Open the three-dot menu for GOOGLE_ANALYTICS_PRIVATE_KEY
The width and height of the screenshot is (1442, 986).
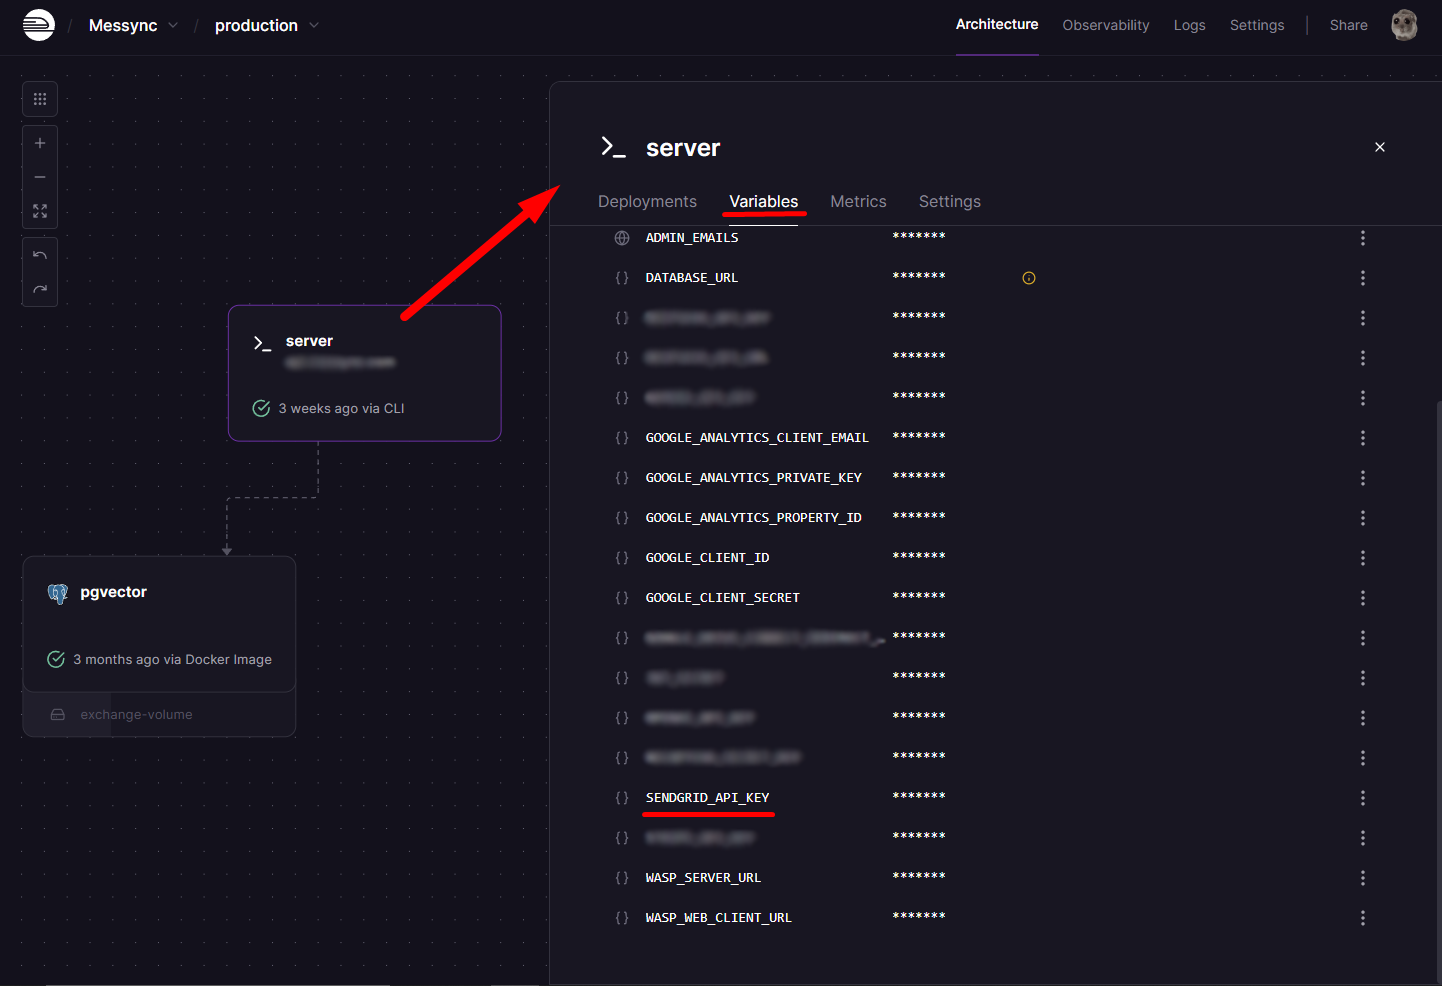(x=1363, y=478)
